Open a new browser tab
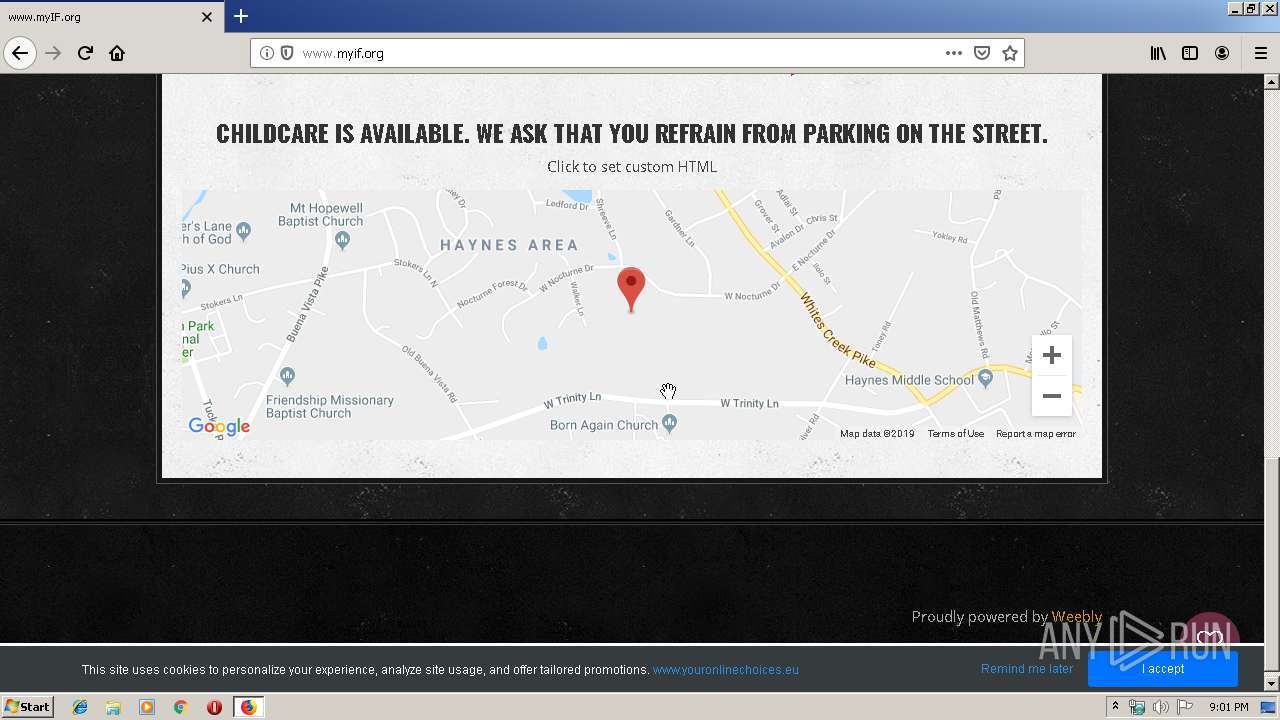This screenshot has width=1280, height=720. tap(241, 16)
